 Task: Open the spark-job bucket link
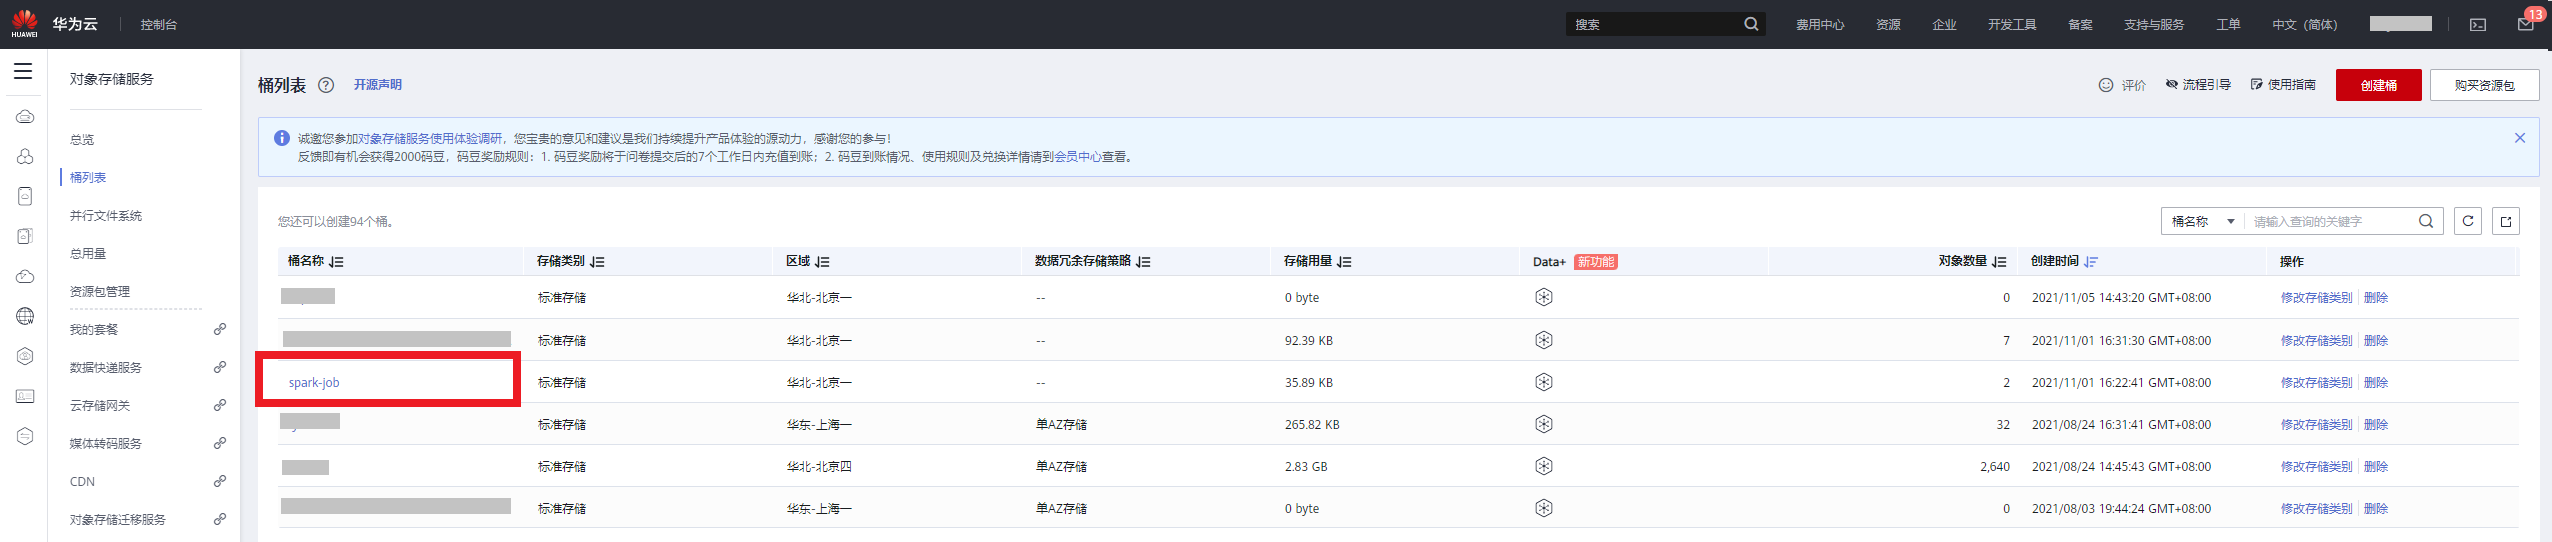(314, 383)
